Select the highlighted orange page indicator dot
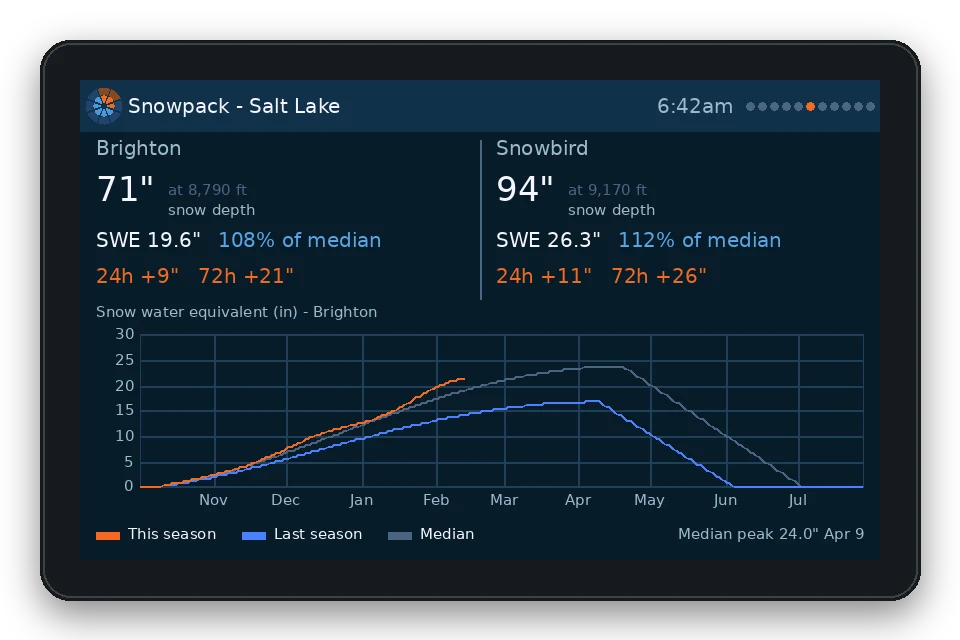 (x=810, y=107)
